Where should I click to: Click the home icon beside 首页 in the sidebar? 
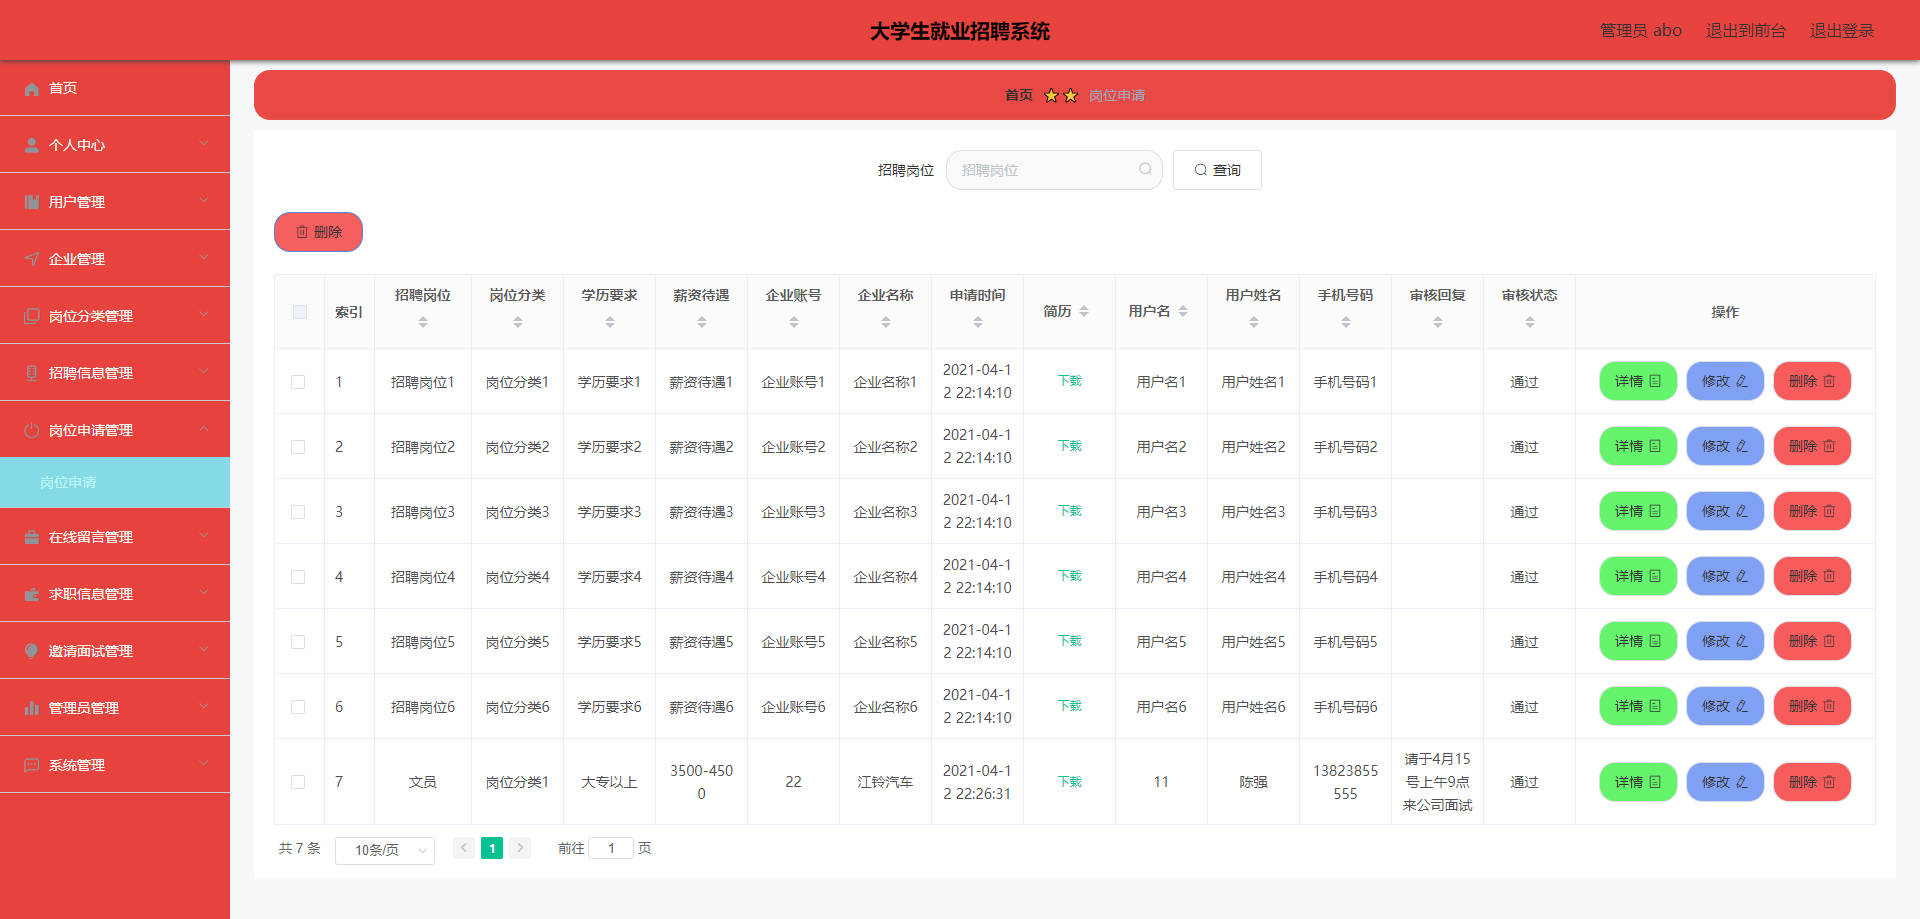32,89
